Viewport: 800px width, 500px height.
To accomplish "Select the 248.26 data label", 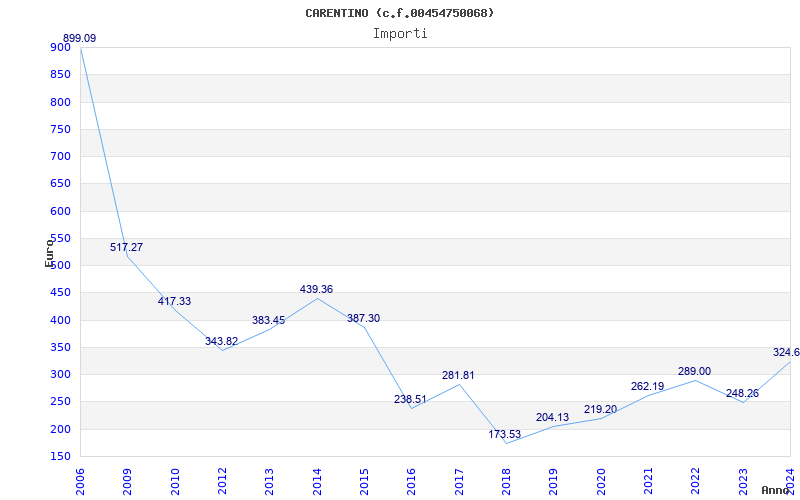I will point(742,394).
